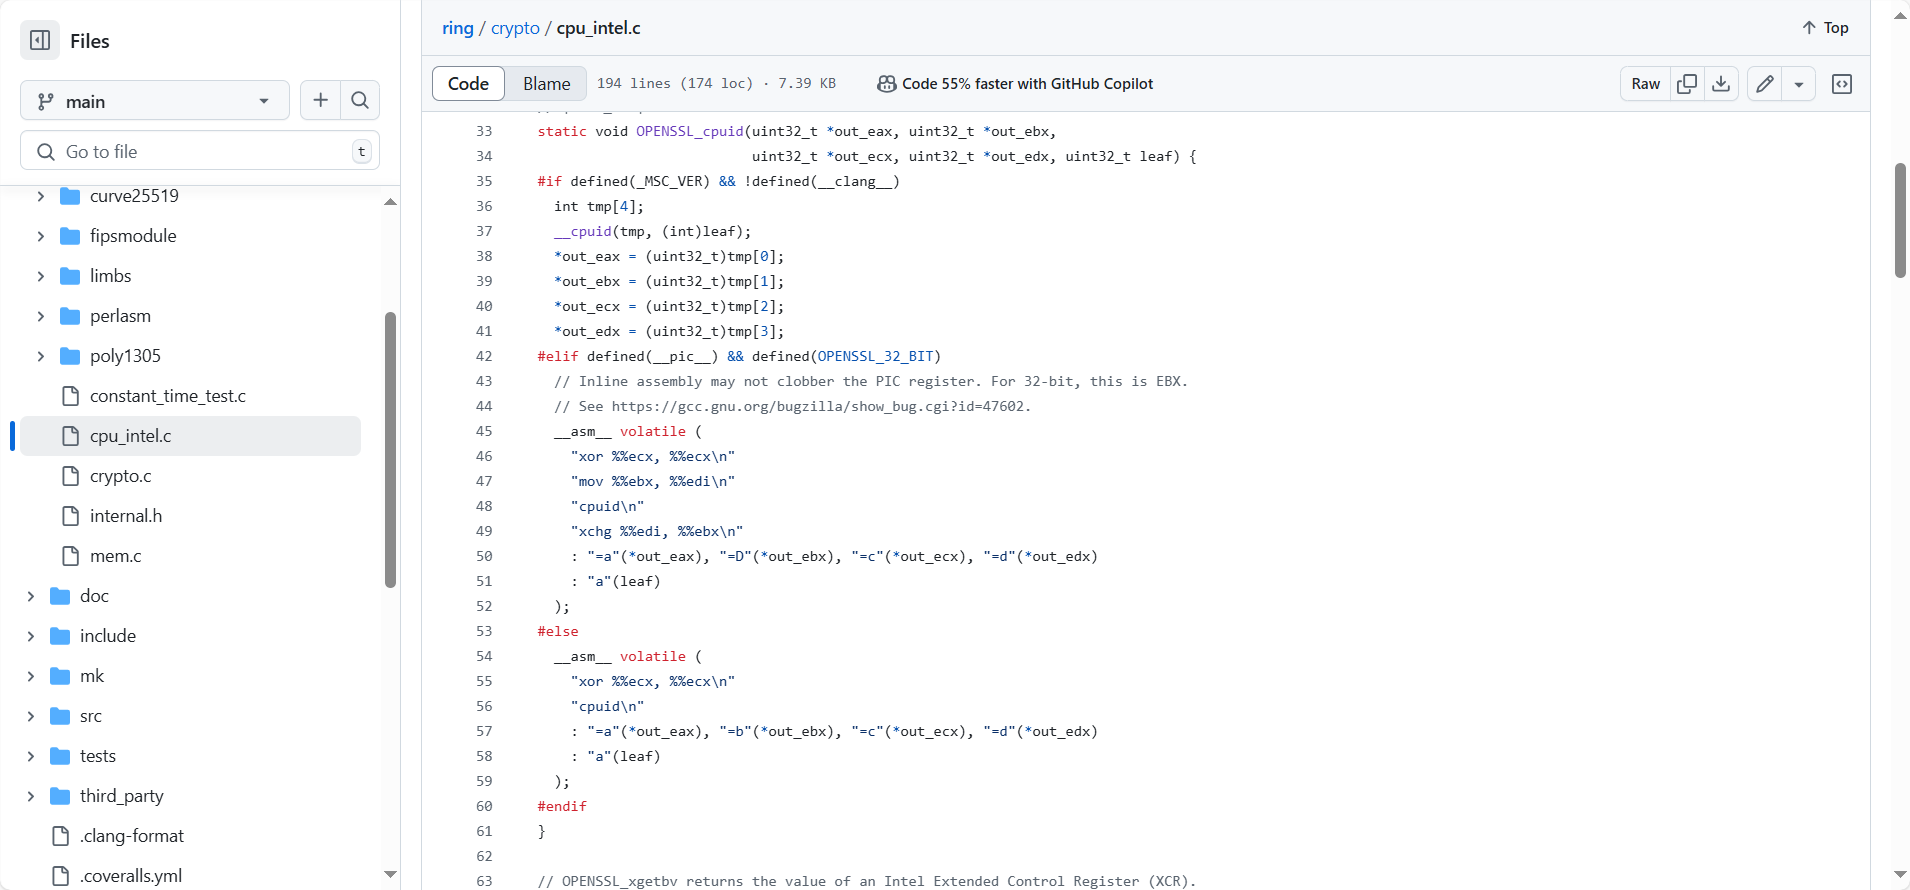This screenshot has width=1910, height=890.
Task: Copy raw file contents
Action: coord(1687,84)
